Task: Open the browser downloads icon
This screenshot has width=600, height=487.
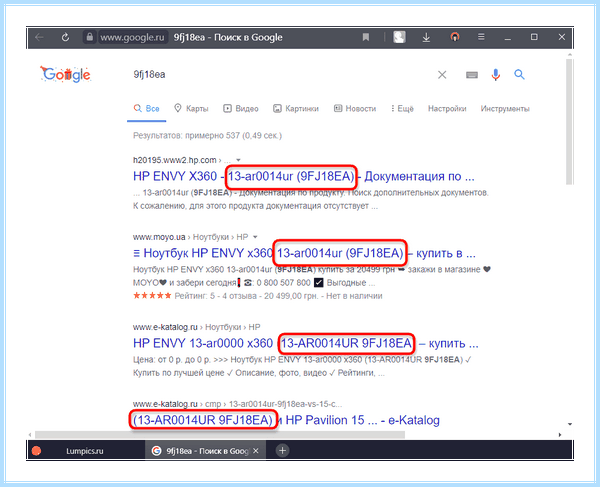Action: (426, 37)
